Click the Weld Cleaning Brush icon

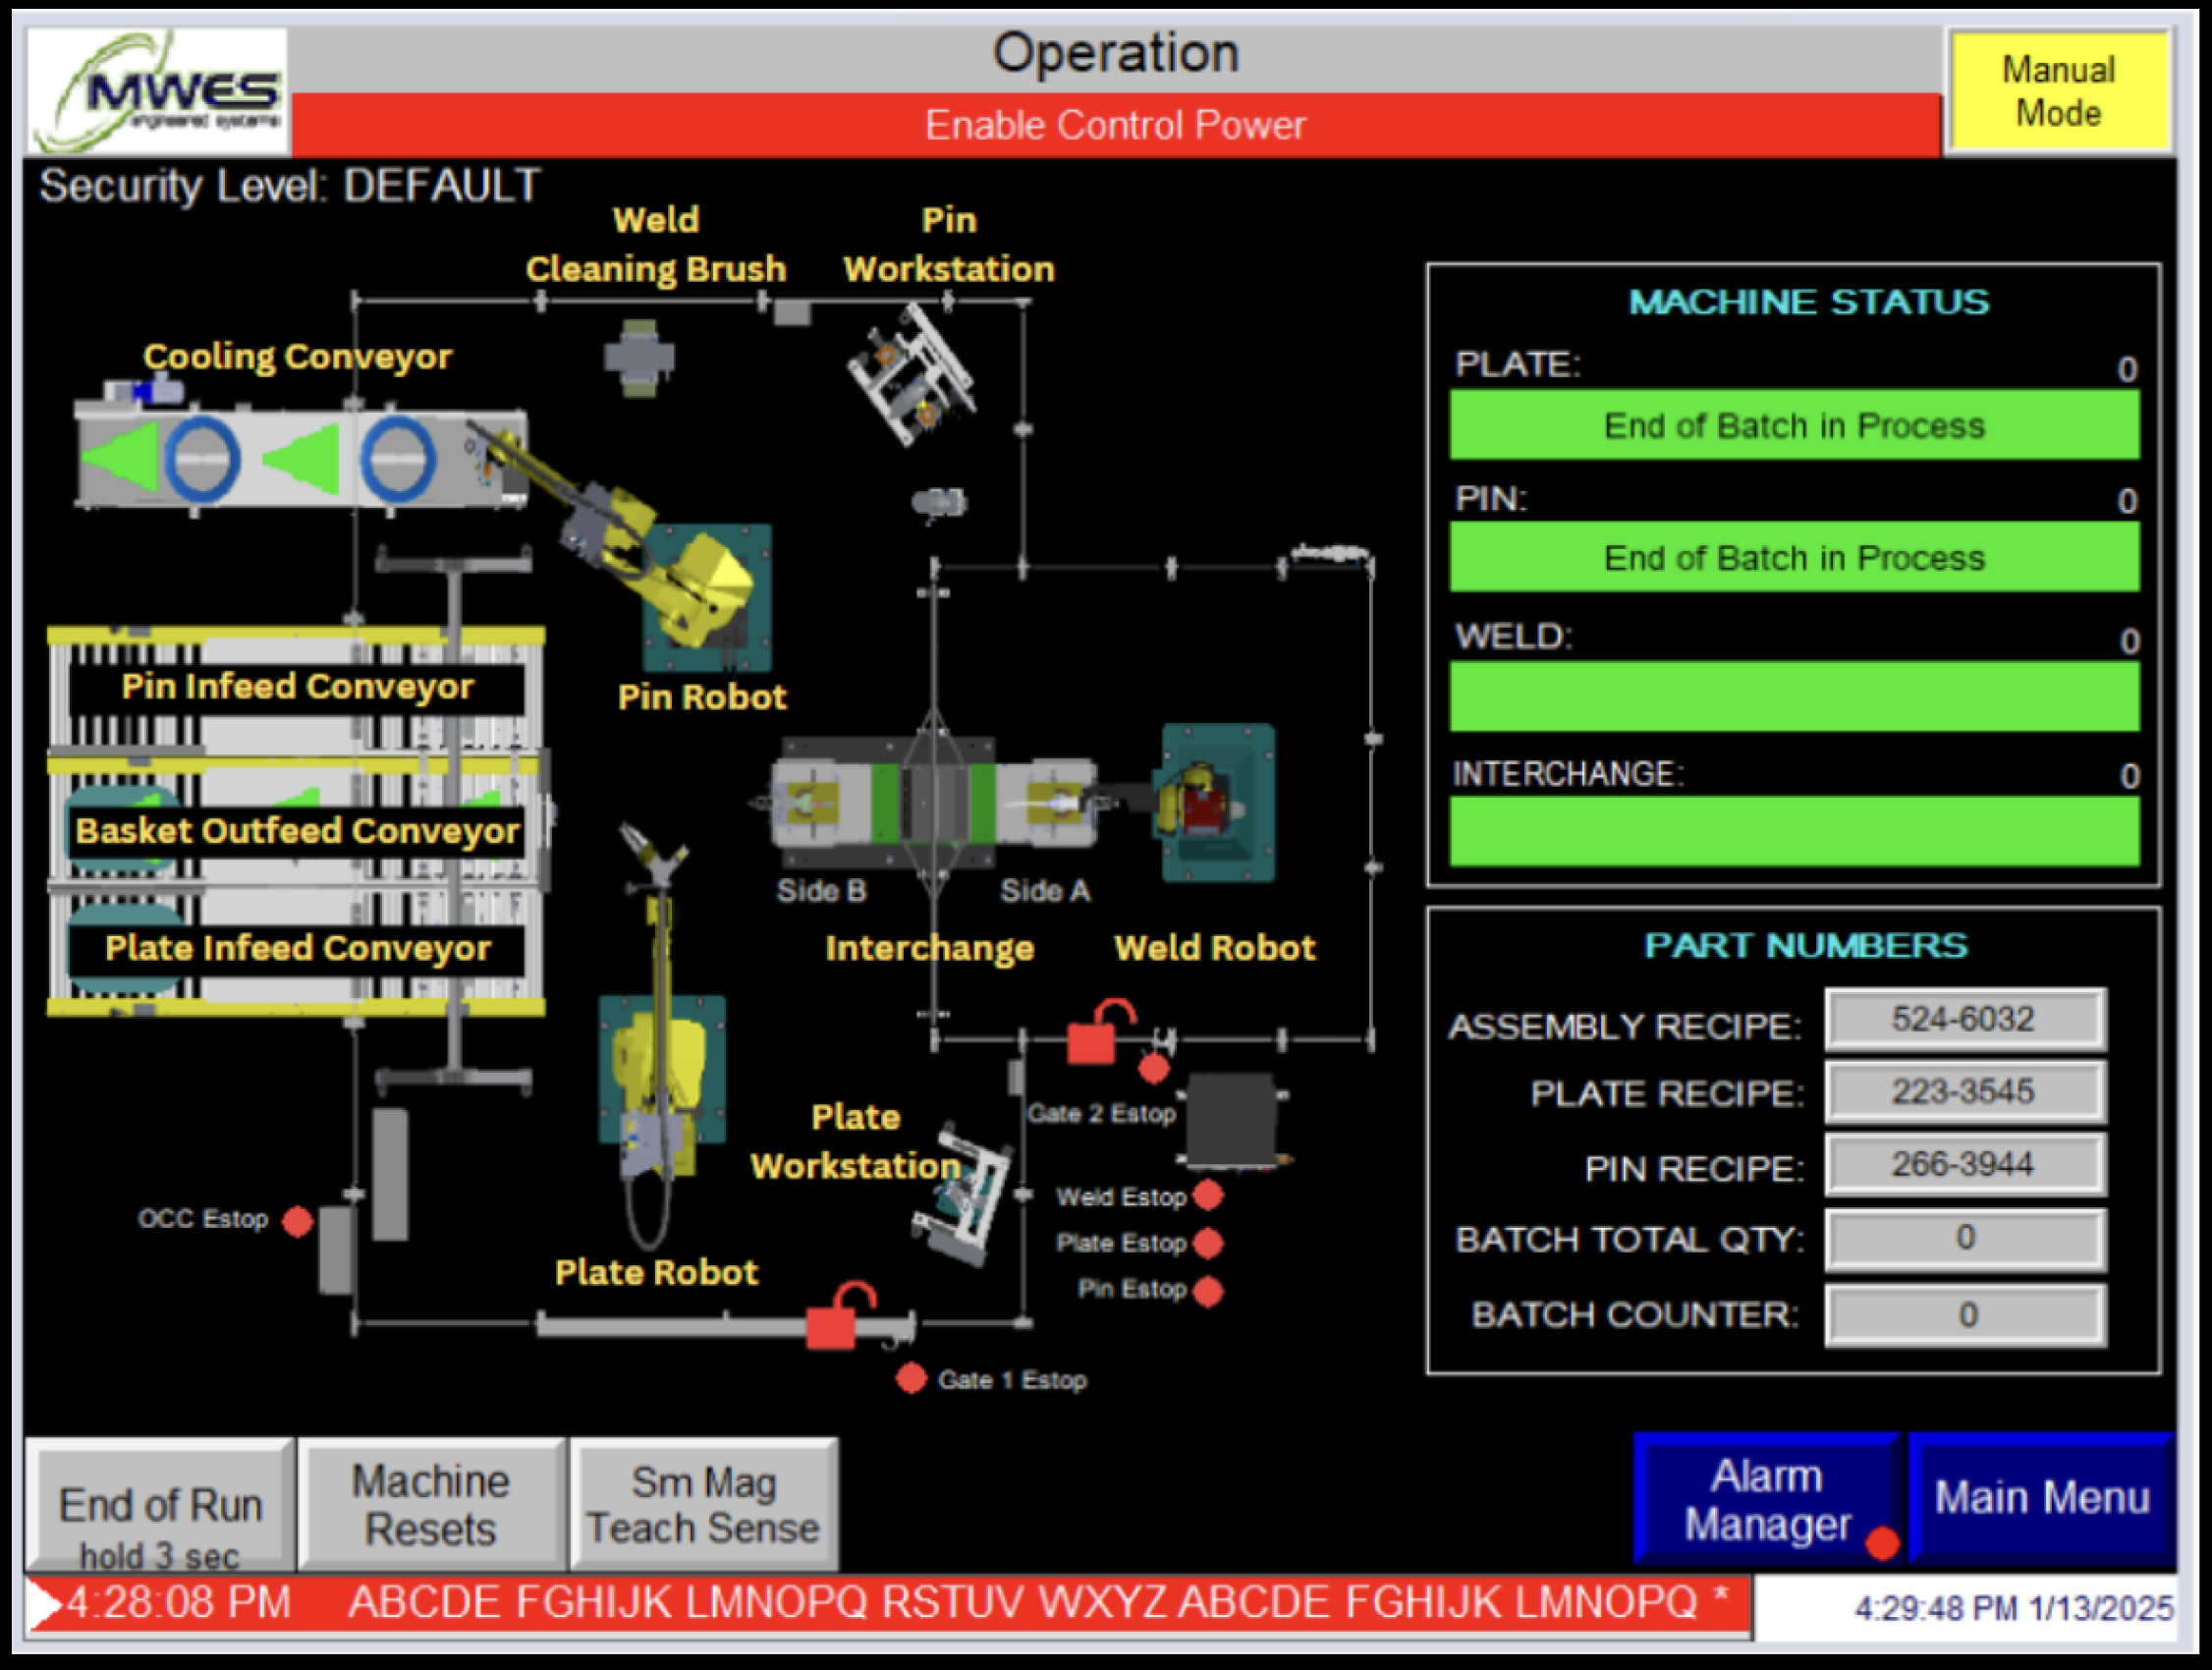(x=639, y=358)
